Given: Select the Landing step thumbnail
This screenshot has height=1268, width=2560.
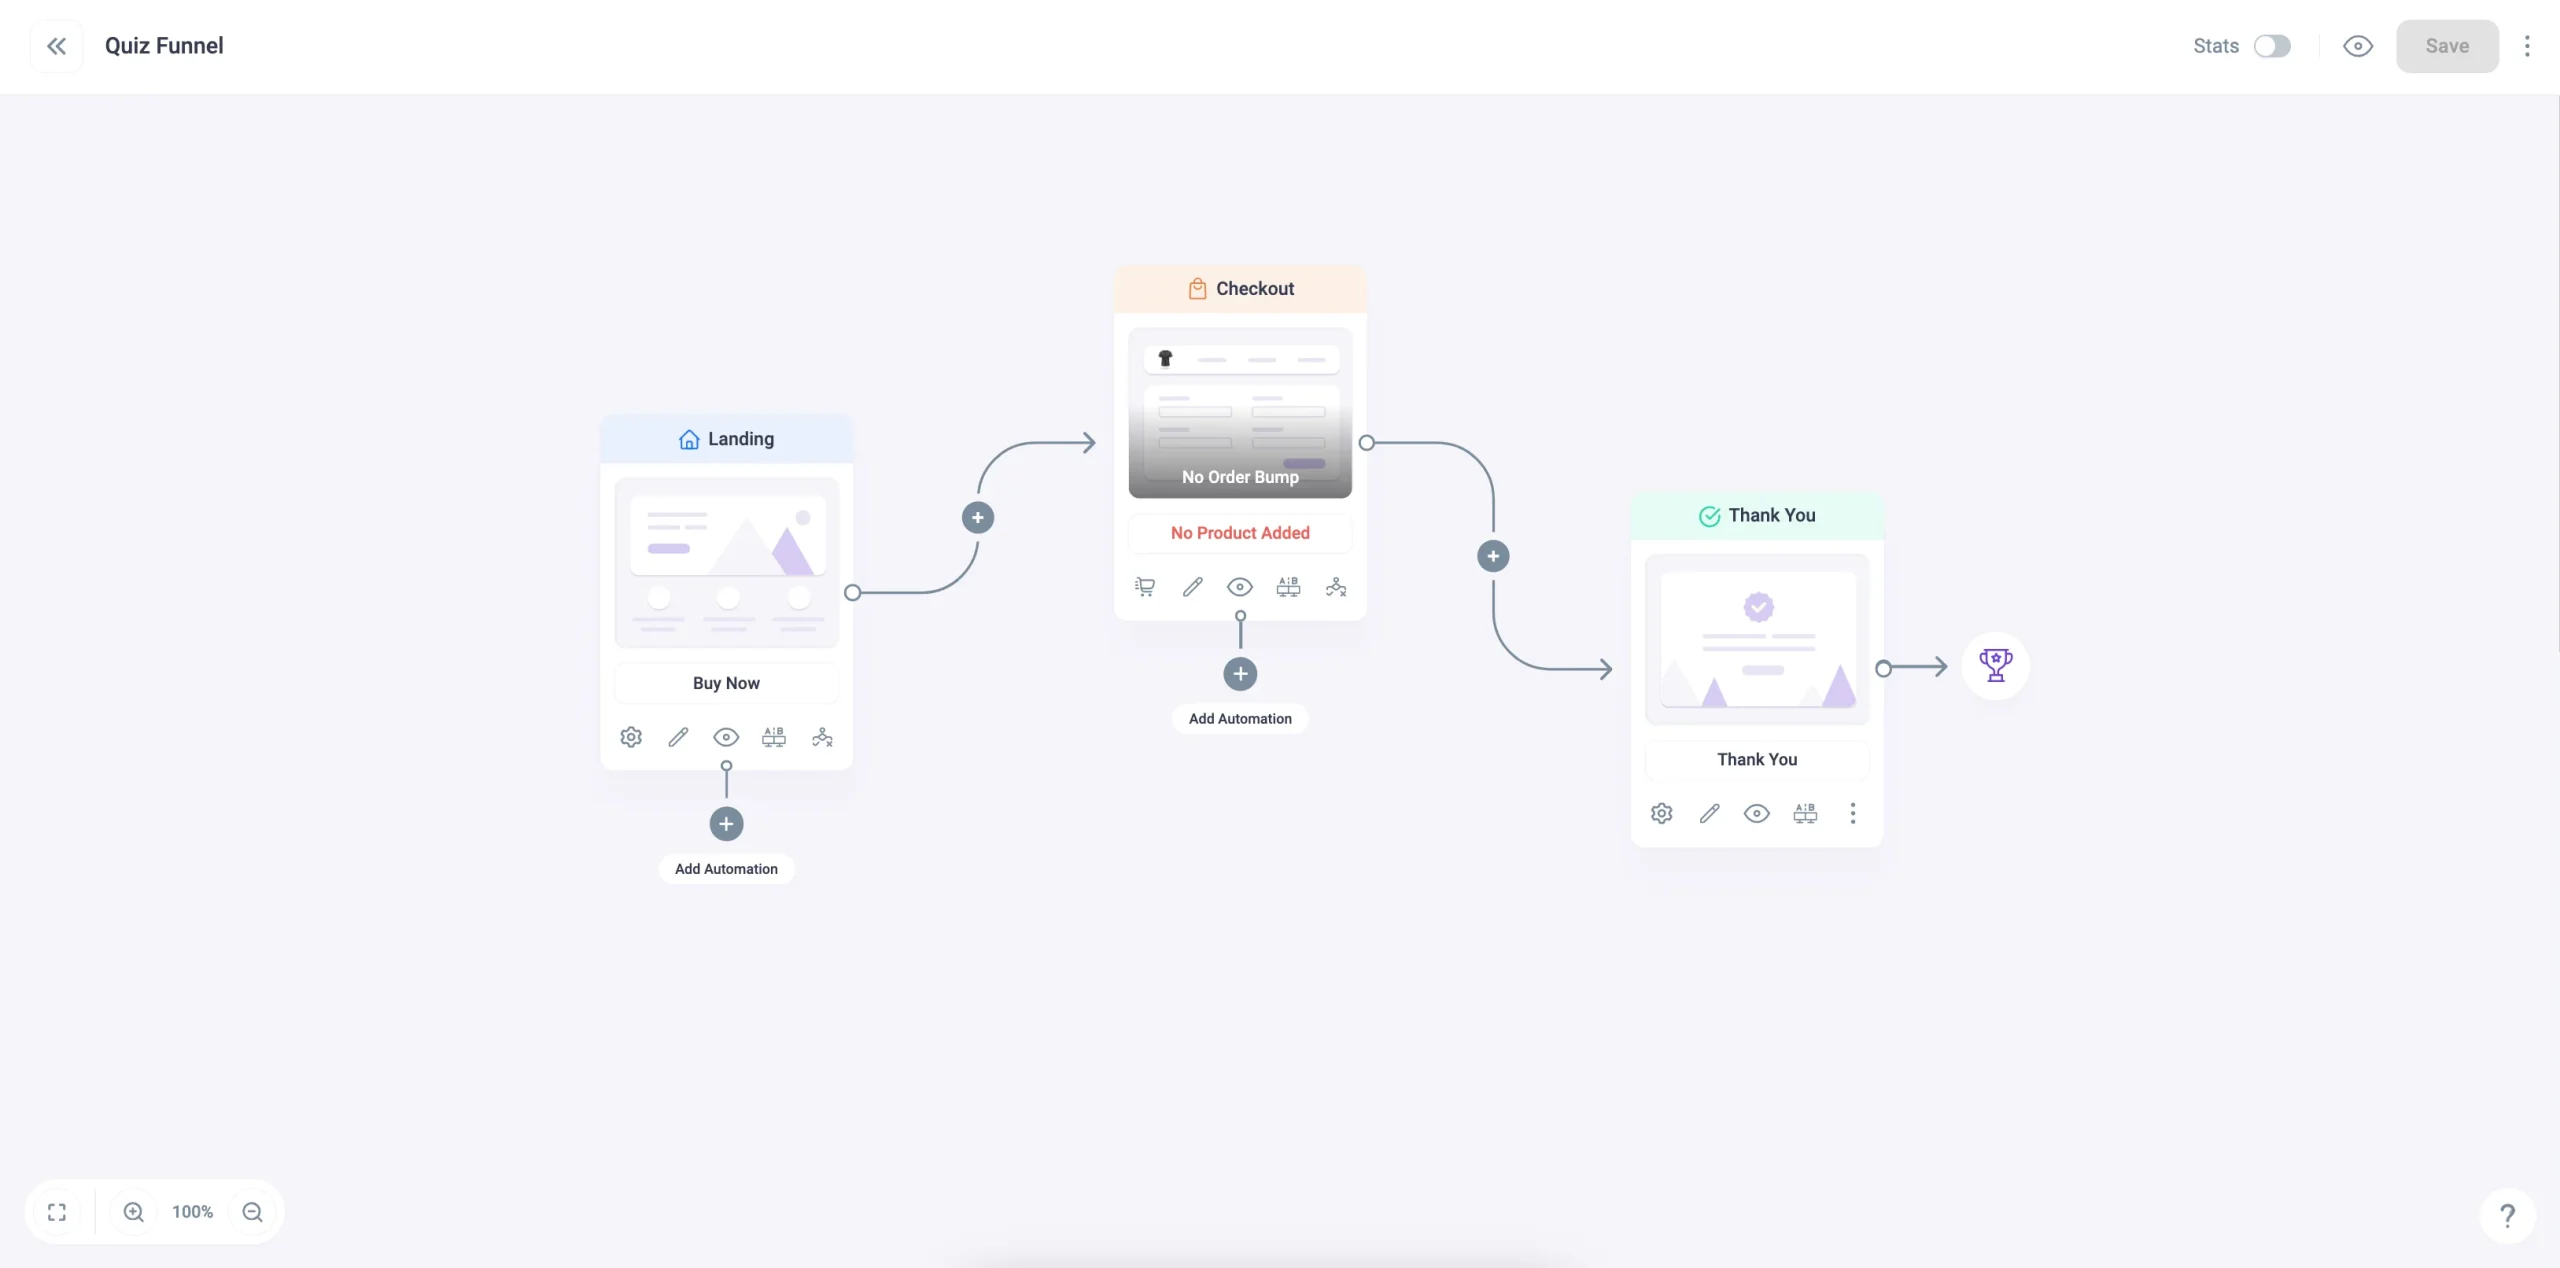Looking at the screenshot, I should click(726, 562).
